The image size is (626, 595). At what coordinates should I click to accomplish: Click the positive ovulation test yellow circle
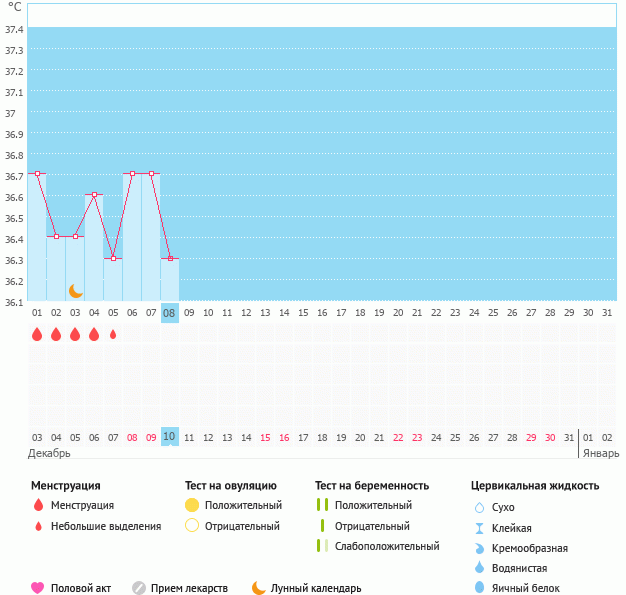193,505
